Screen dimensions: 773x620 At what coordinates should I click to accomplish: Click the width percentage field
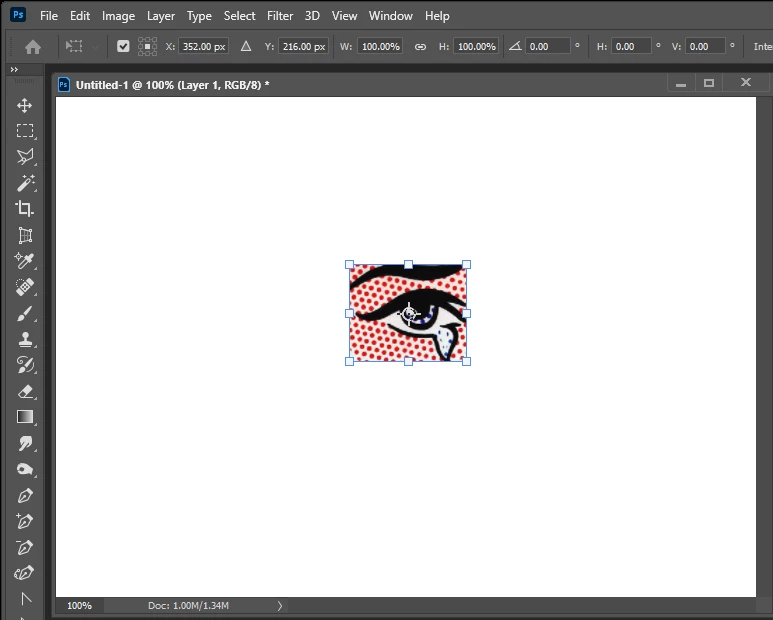[380, 46]
